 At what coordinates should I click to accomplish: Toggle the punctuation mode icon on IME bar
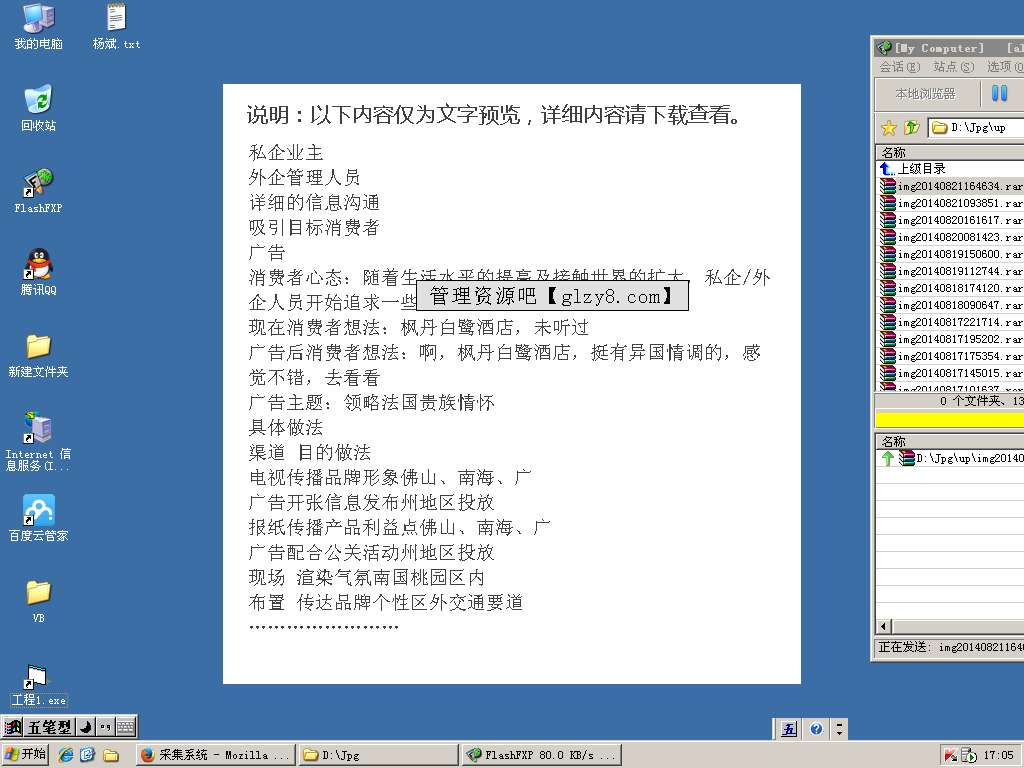pyautogui.click(x=106, y=727)
